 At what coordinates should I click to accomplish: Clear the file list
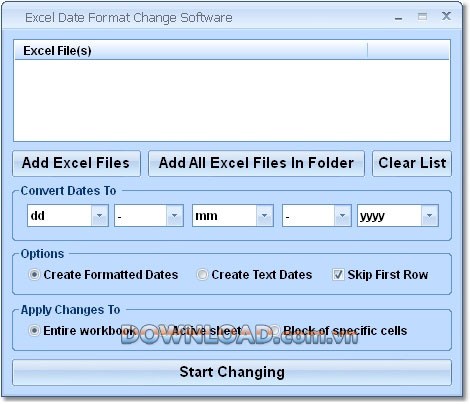tap(412, 163)
